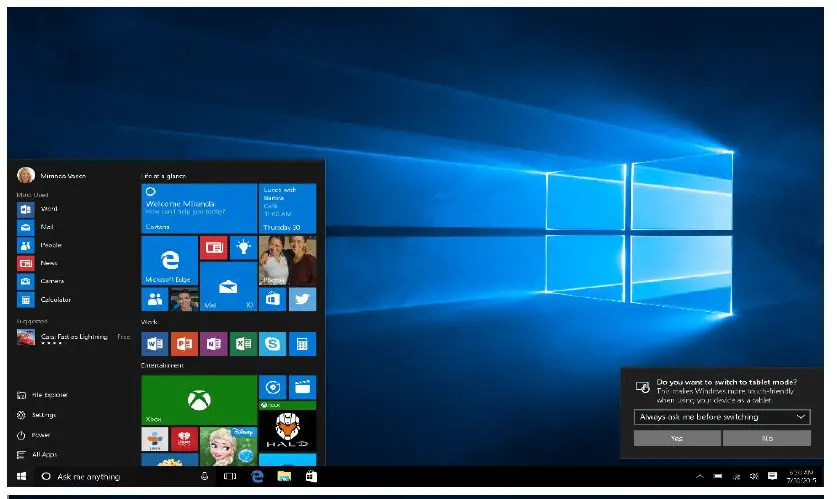Screen dimensions: 837x499
Task: Launch the large green Xbox tile
Action: click(199, 400)
